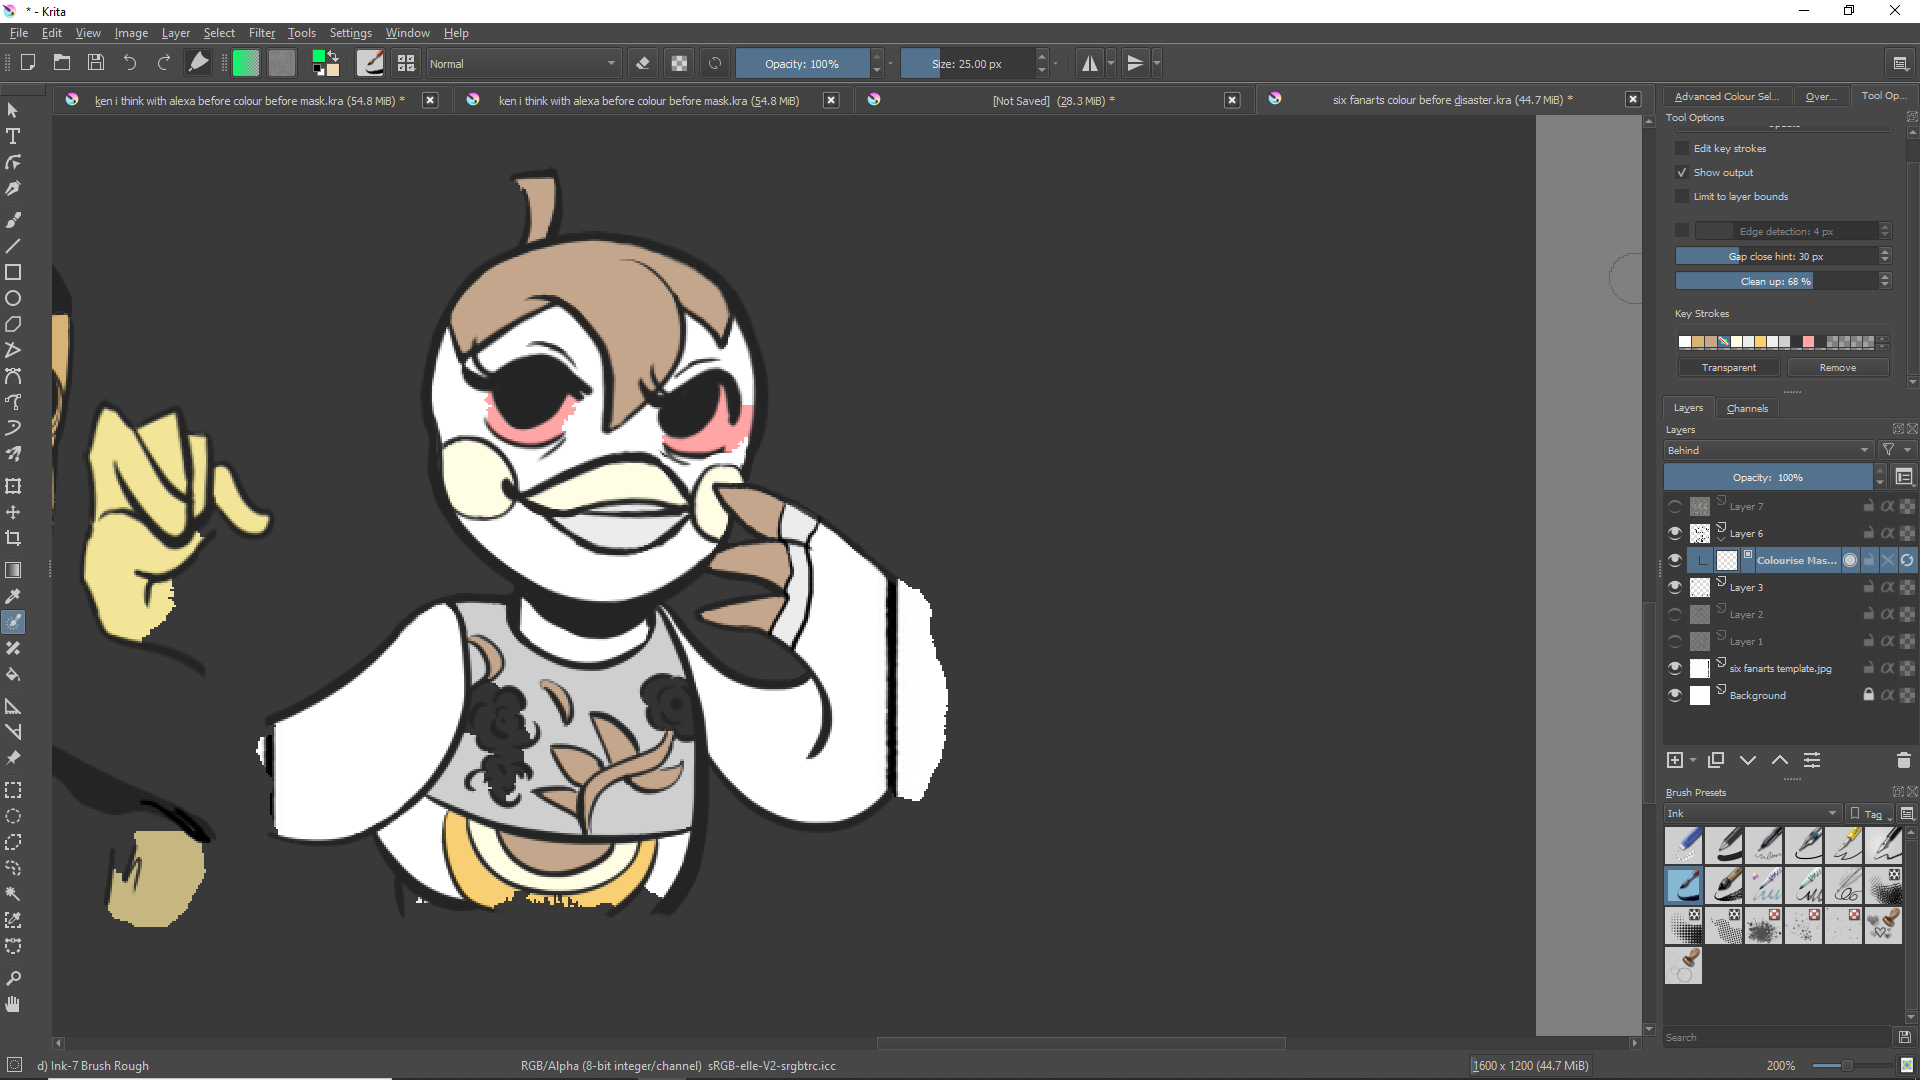Adjust the Clean up percentage slider
The height and width of the screenshot is (1080, 1920).
1776,281
